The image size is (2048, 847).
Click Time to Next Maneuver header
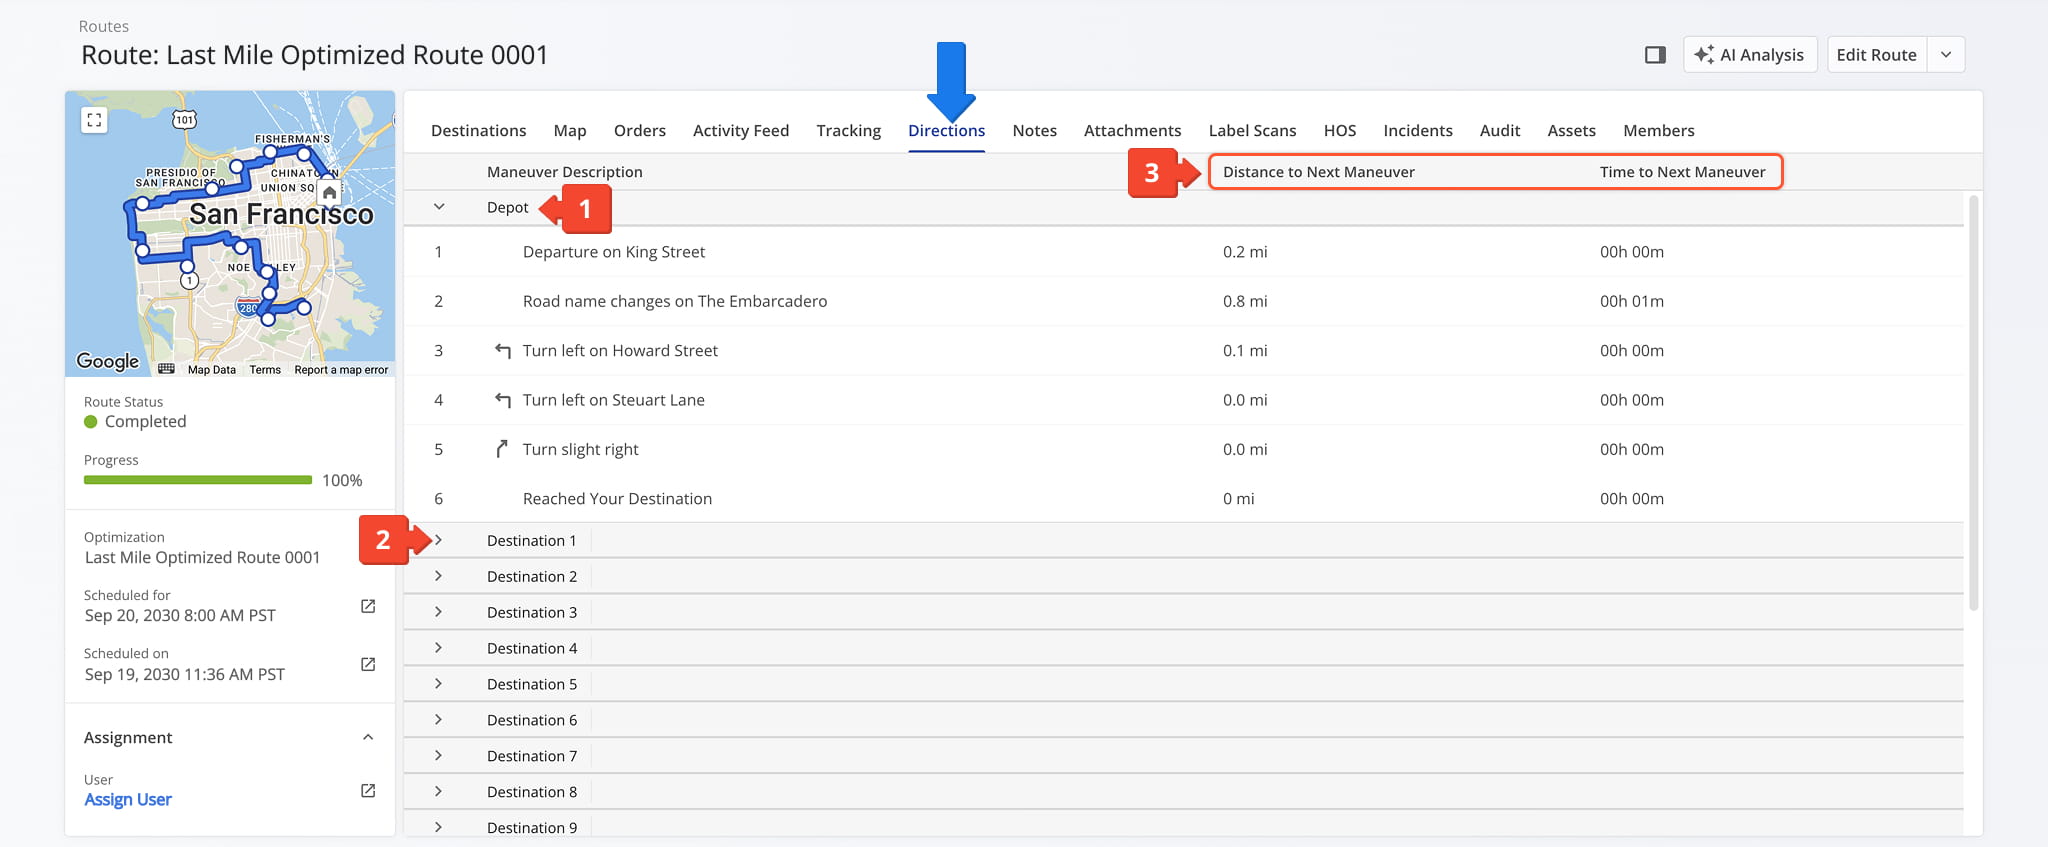1683,172
